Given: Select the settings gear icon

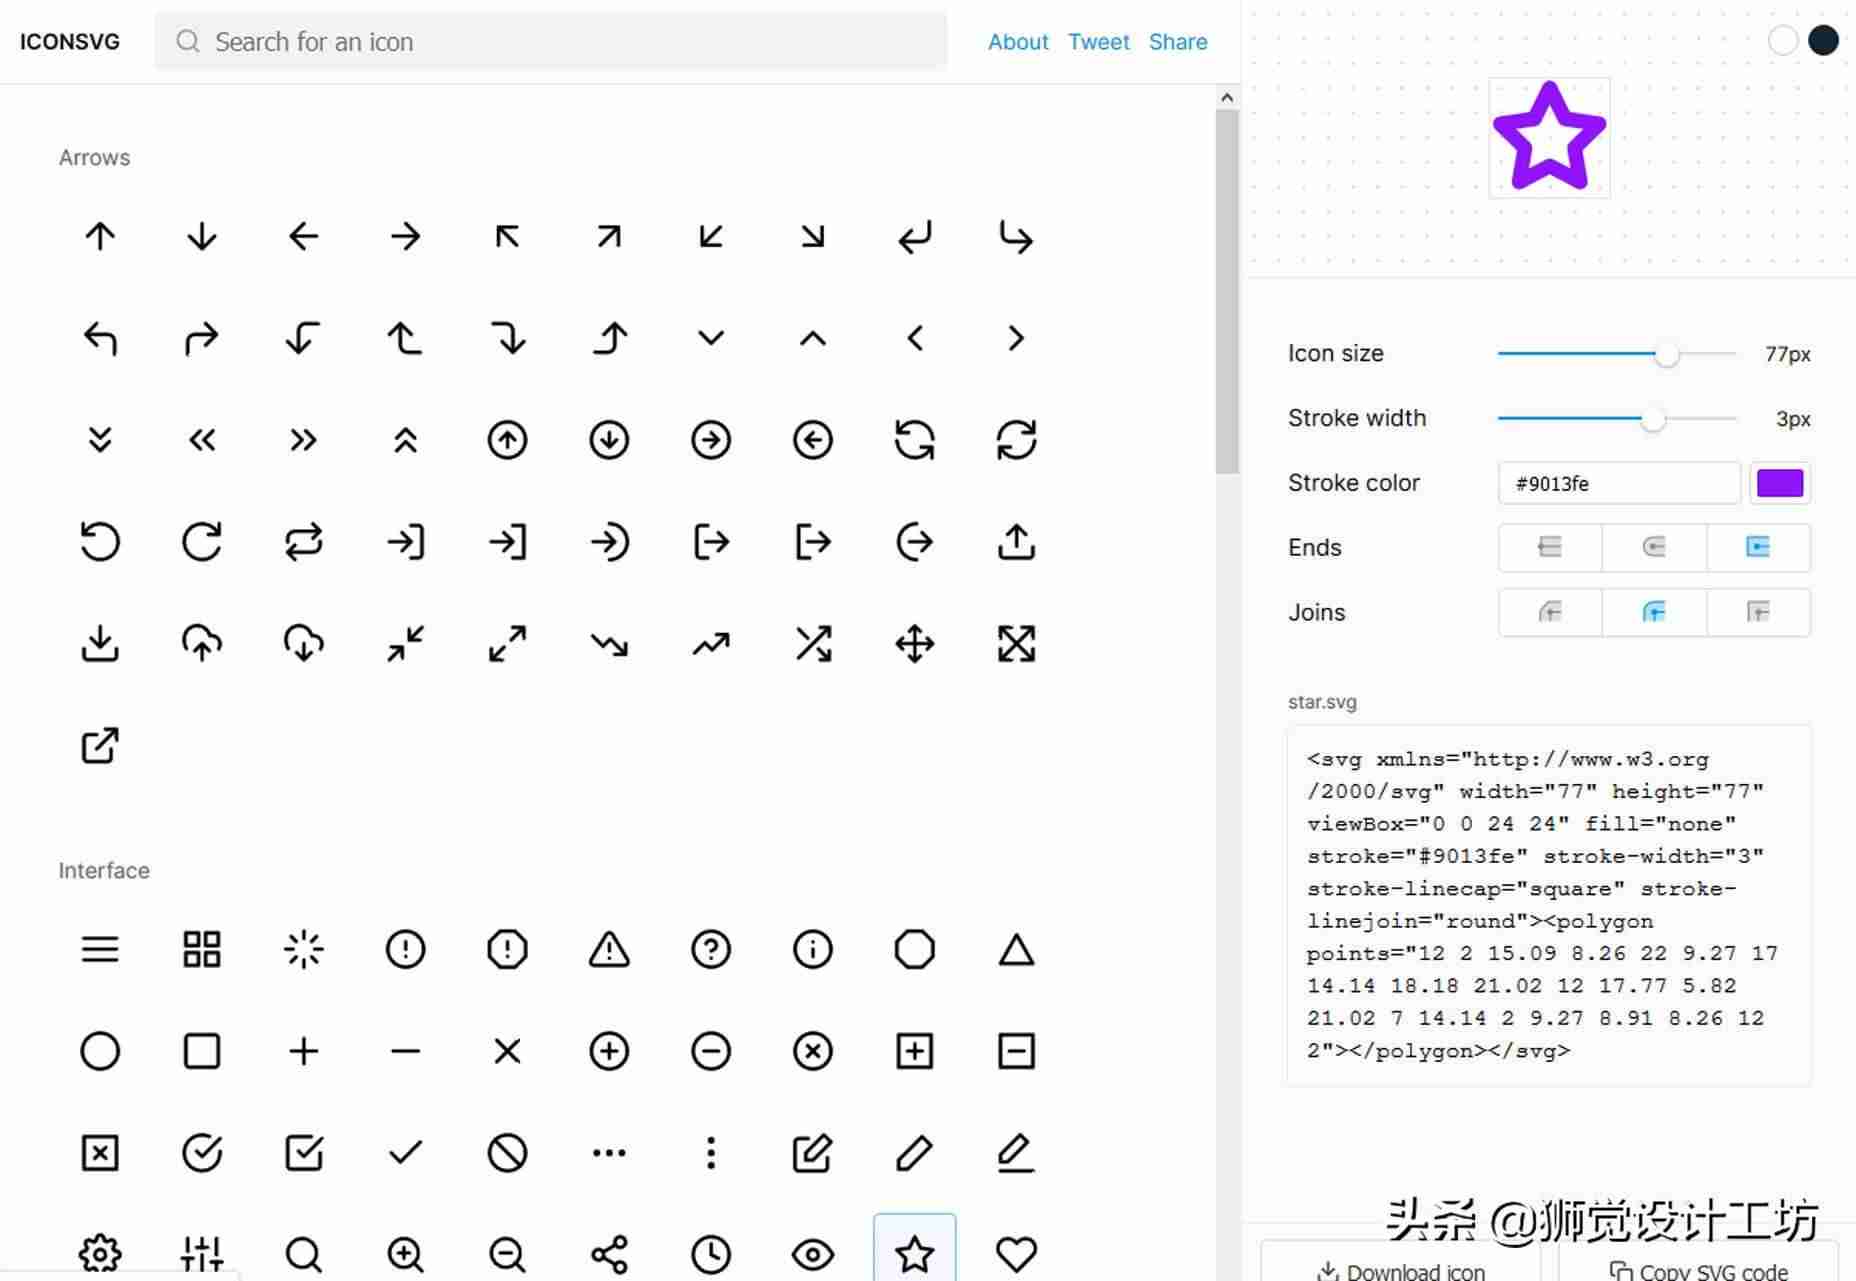Looking at the screenshot, I should pos(100,1254).
